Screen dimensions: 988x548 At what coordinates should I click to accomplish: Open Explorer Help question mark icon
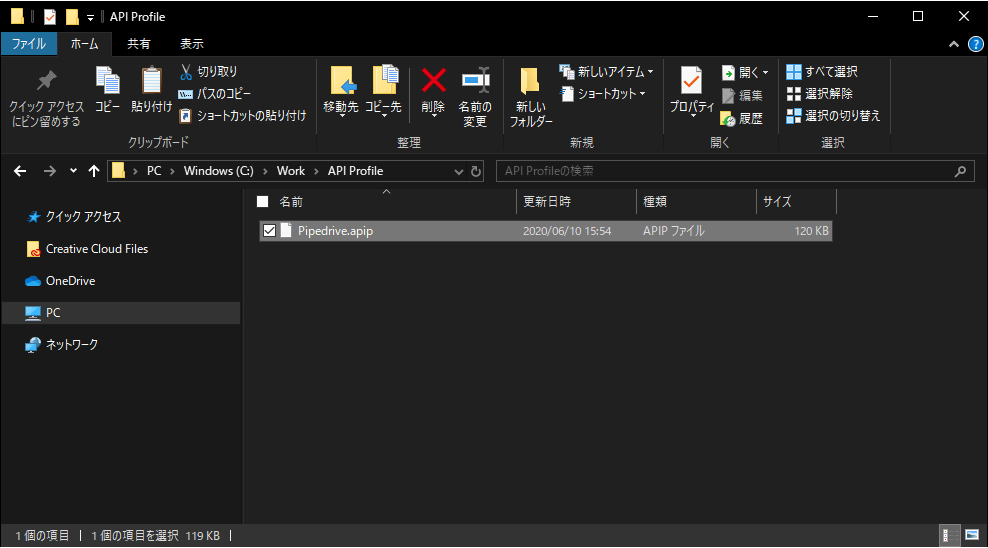[x=975, y=44]
